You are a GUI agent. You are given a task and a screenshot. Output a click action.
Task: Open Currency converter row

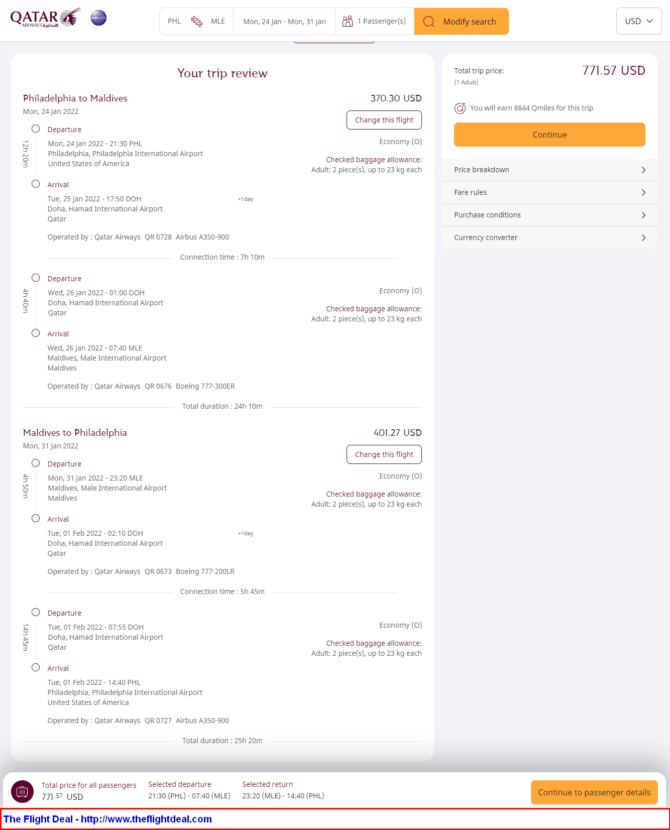coord(549,238)
